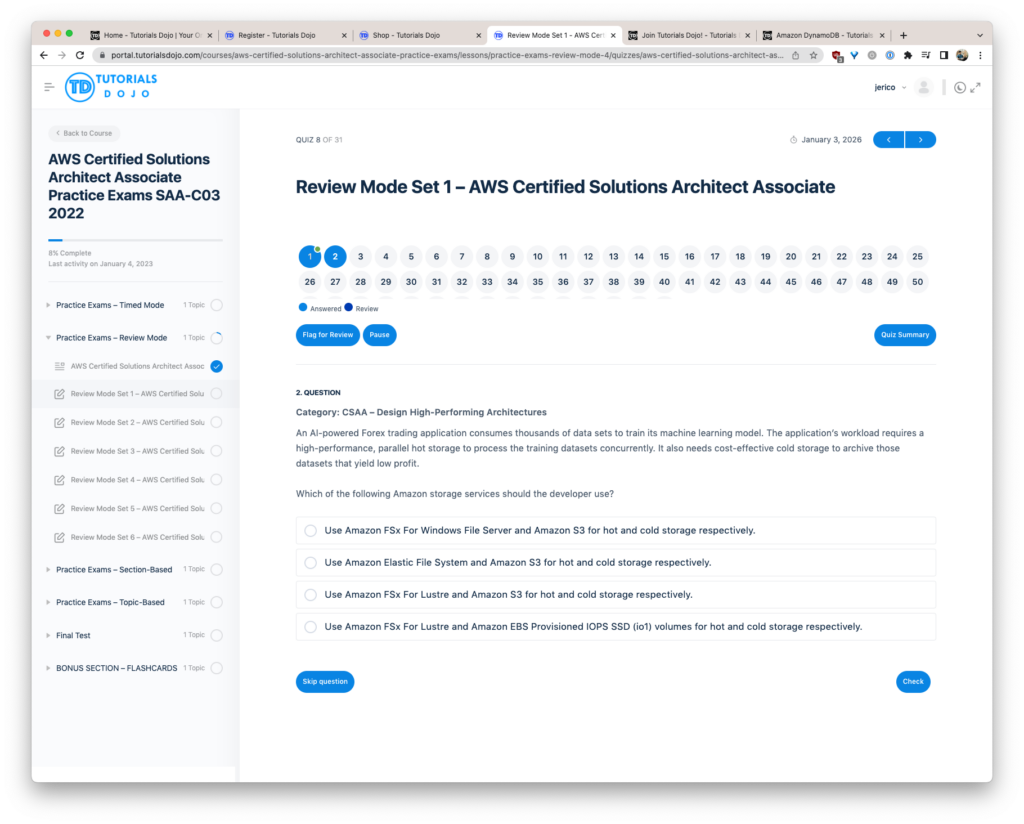
Task: Open the user avatar profile icon
Action: pos(923,87)
